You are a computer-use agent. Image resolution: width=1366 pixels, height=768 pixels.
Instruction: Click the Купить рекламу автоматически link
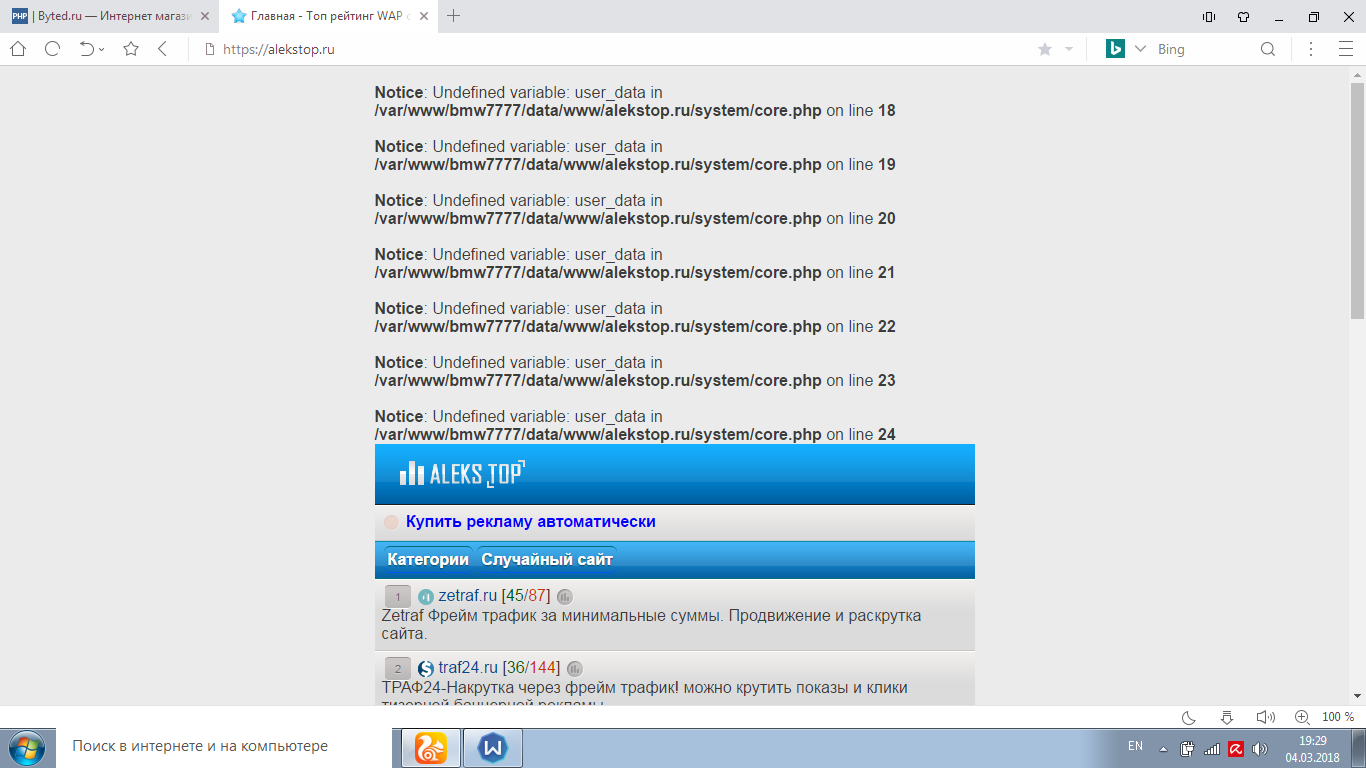pos(530,521)
